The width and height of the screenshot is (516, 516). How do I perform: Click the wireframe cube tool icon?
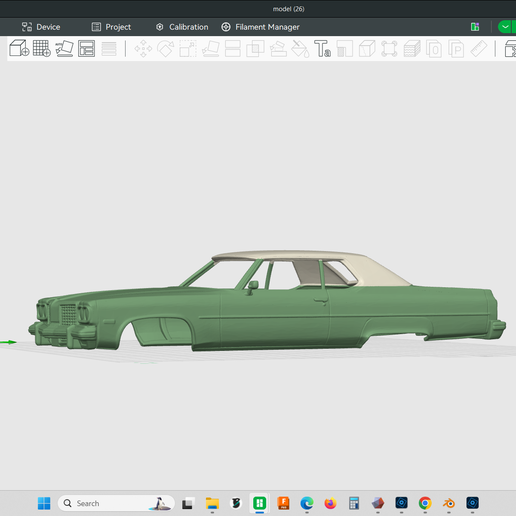pos(367,49)
